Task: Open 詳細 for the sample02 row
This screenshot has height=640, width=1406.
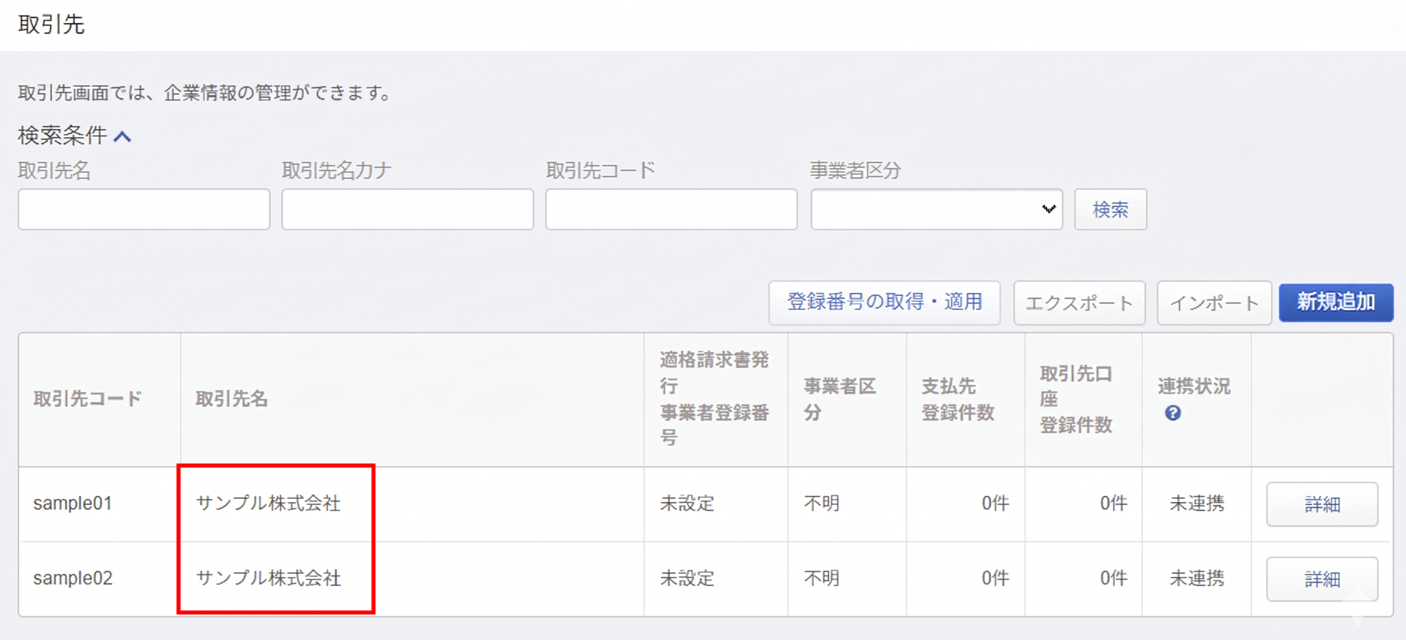Action: [x=1321, y=579]
